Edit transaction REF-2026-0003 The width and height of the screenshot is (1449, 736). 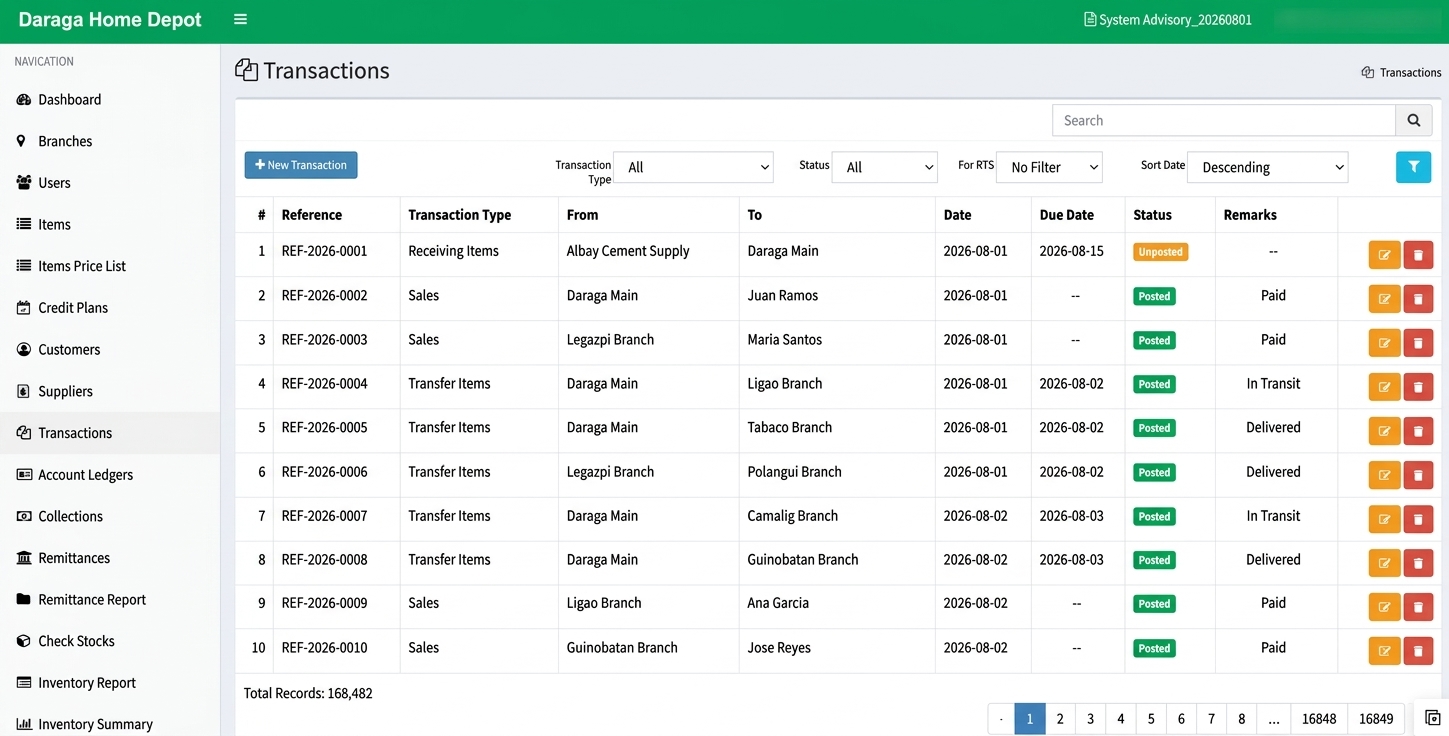pyautogui.click(x=1384, y=343)
